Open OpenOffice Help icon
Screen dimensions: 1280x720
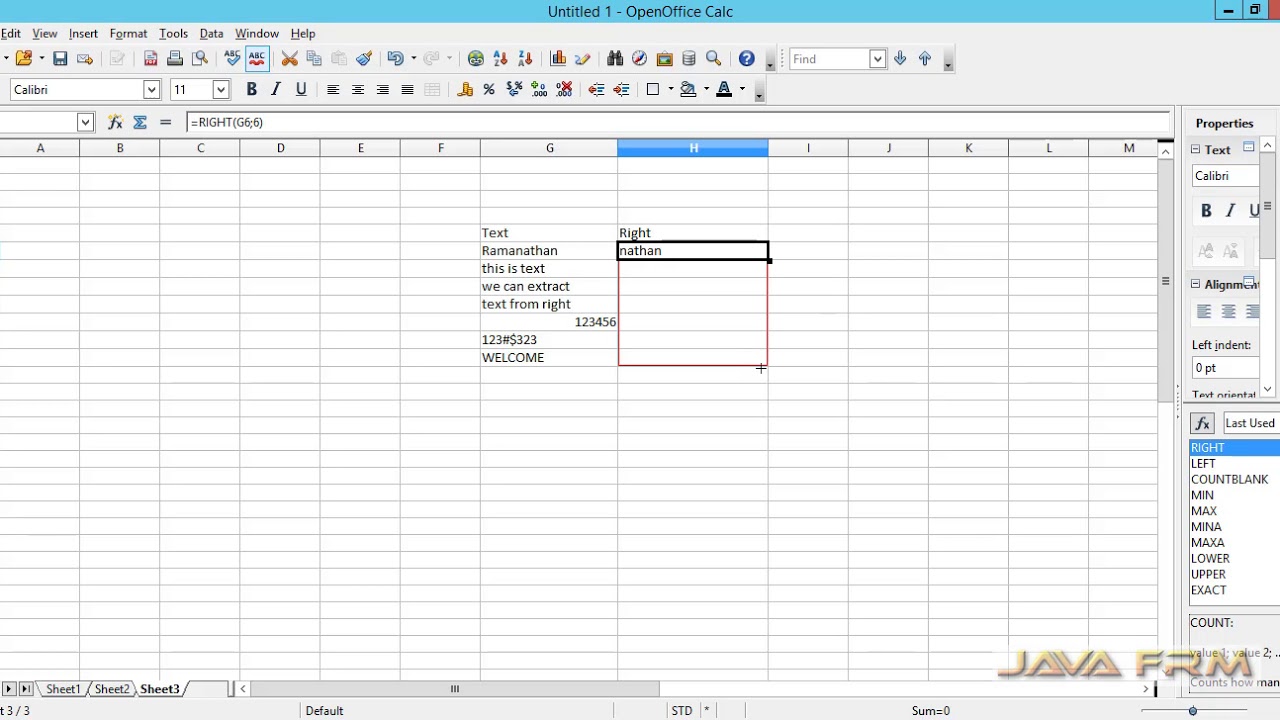(x=746, y=59)
